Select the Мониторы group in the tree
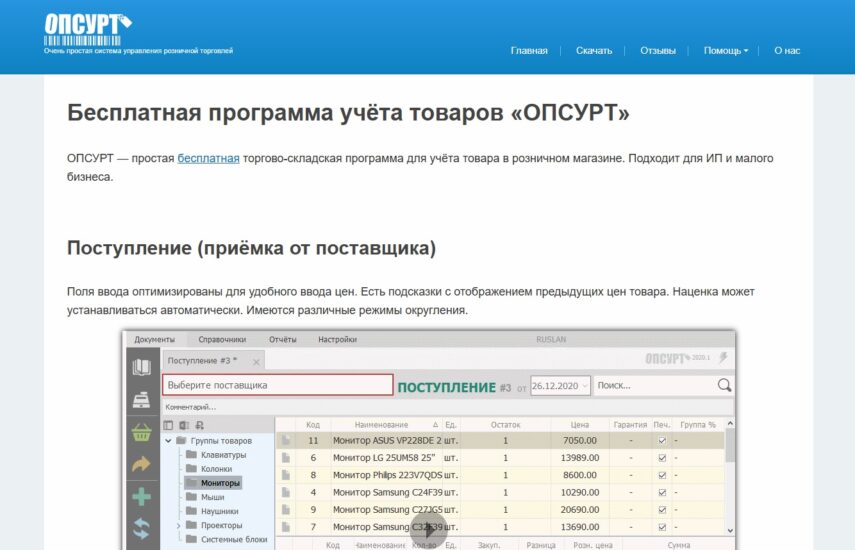Screen dimensions: 855x550 tap(213, 483)
